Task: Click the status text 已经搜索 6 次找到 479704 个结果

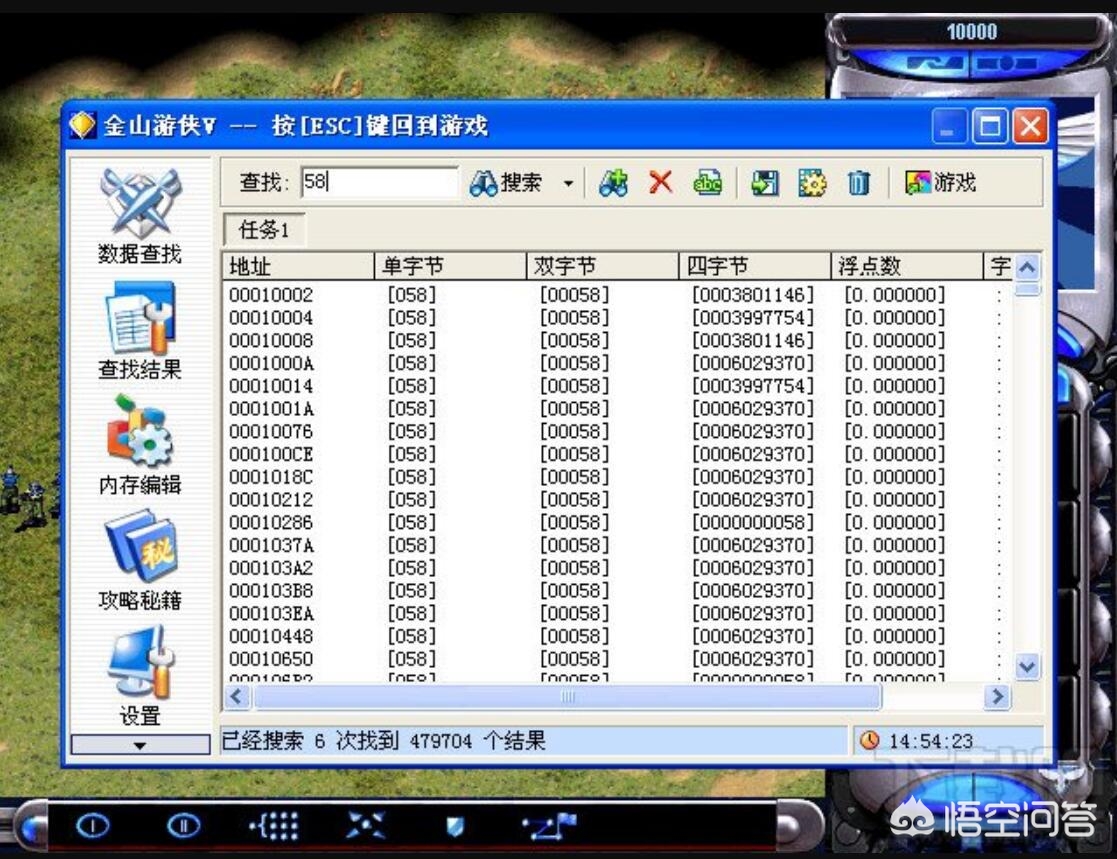Action: coord(384,741)
